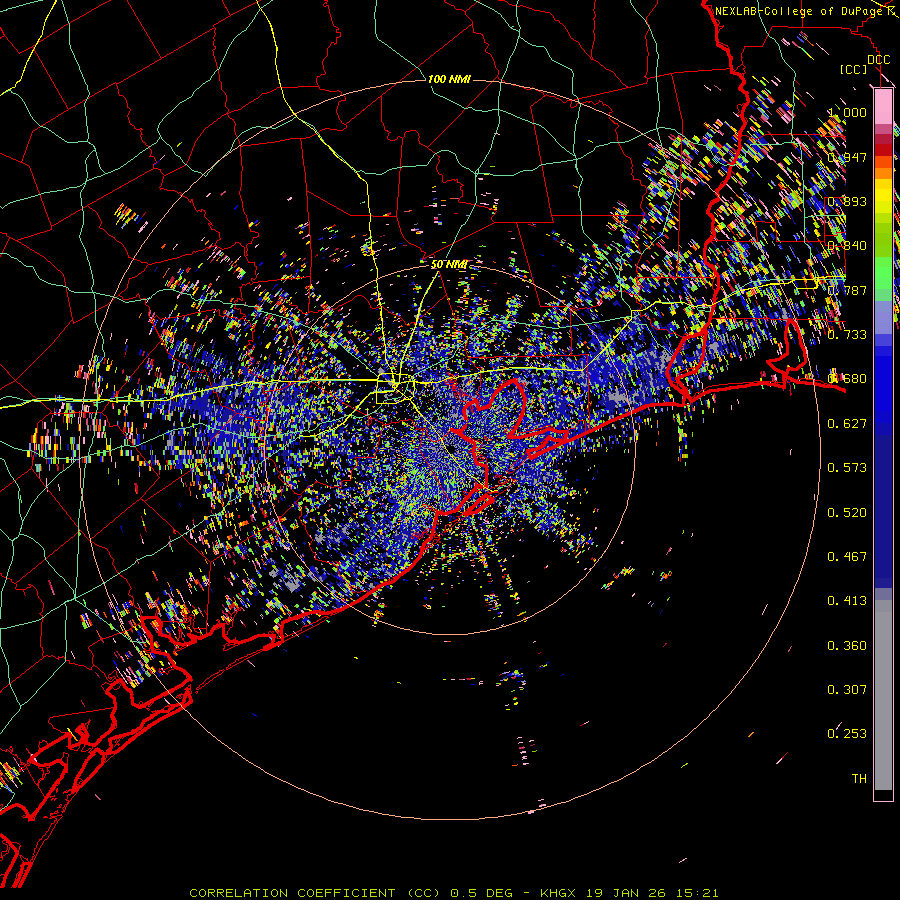Click the pink segment topping the color bar

pyautogui.click(x=883, y=107)
